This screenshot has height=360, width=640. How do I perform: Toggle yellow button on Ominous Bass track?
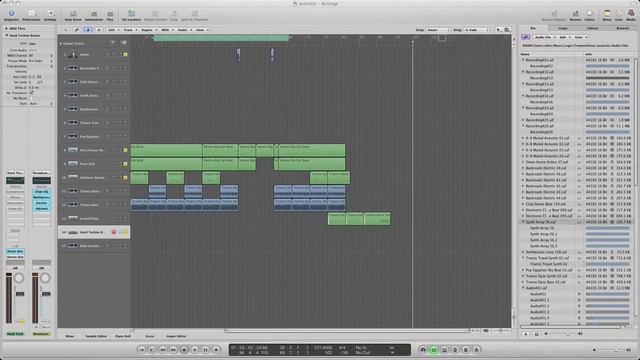(125, 178)
